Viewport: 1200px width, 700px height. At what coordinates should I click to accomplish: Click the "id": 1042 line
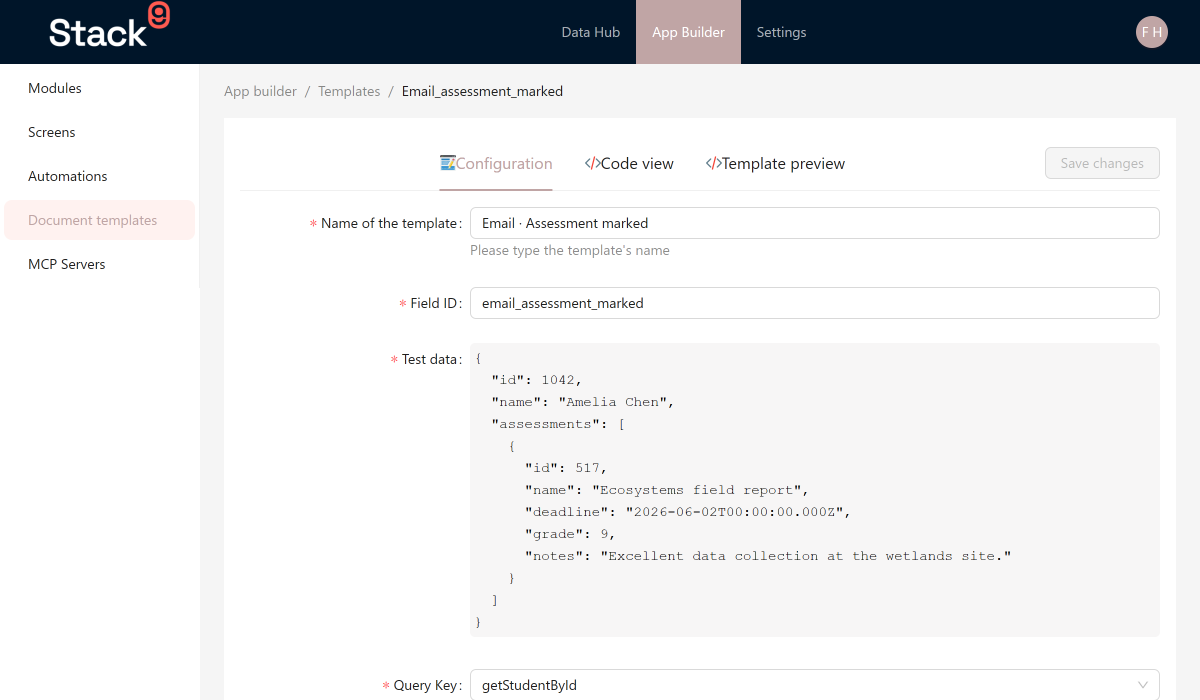coord(536,380)
